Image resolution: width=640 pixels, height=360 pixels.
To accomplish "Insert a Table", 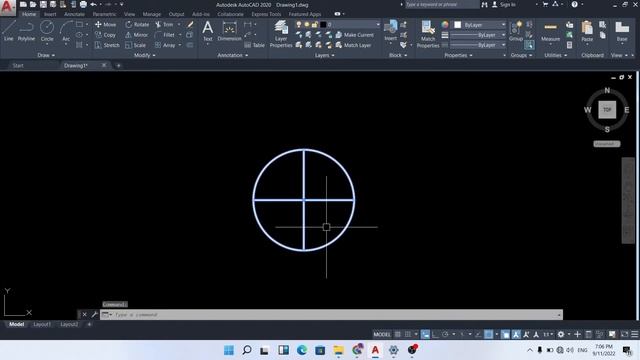I will 255,45.
